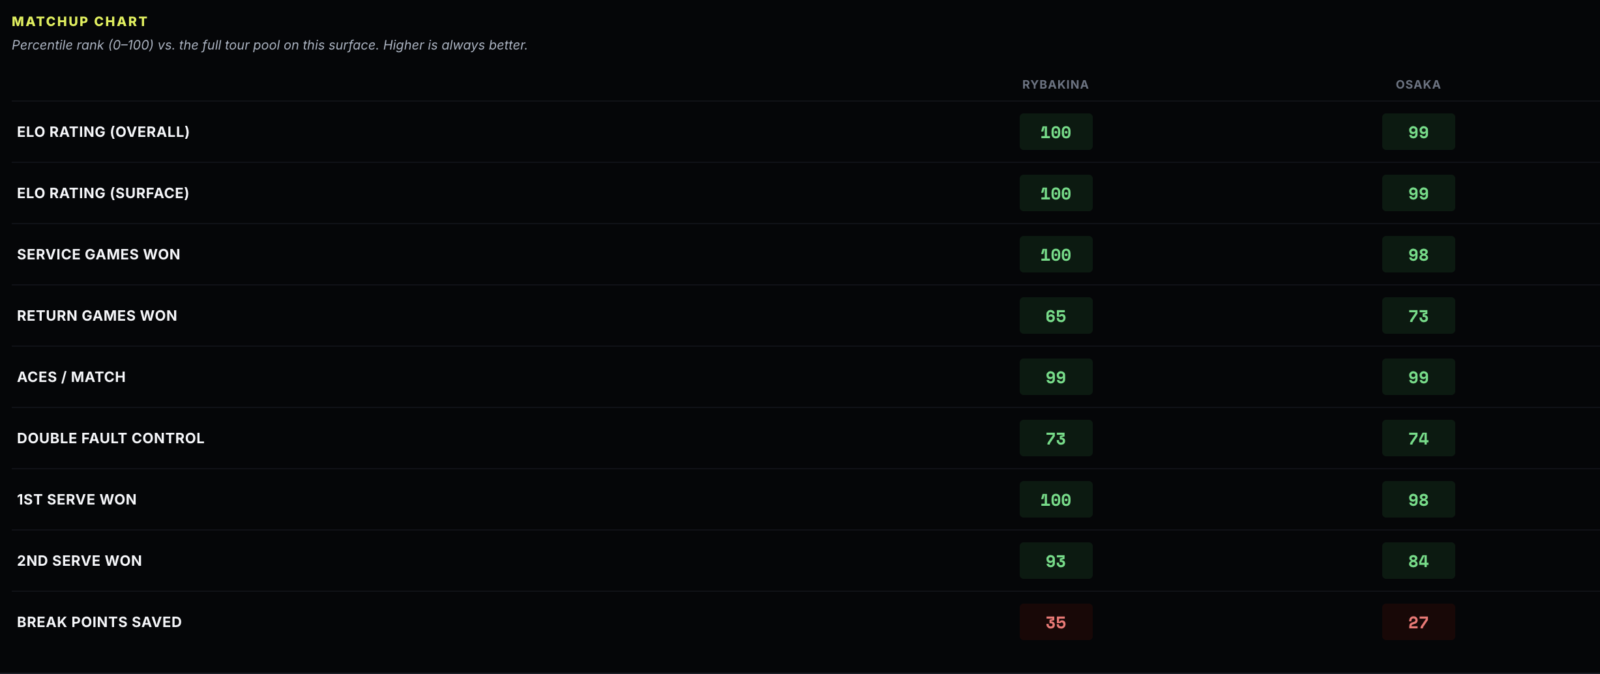The height and width of the screenshot is (674, 1600).
Task: Select the RYBAKINA column header
Action: (x=1055, y=85)
